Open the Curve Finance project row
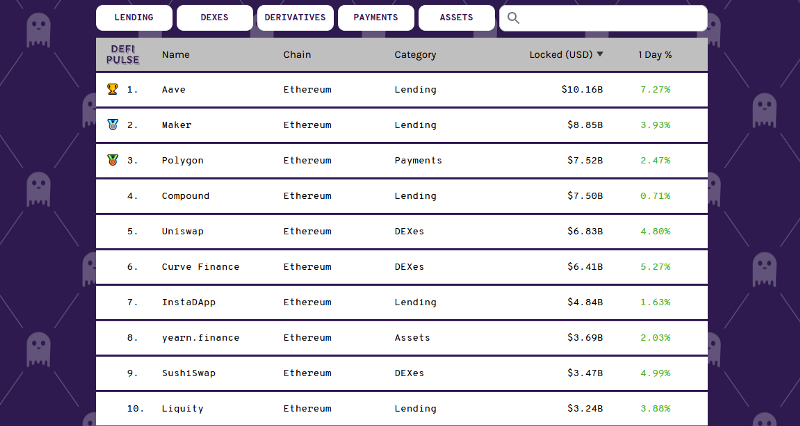The image size is (800, 426). click(x=402, y=267)
